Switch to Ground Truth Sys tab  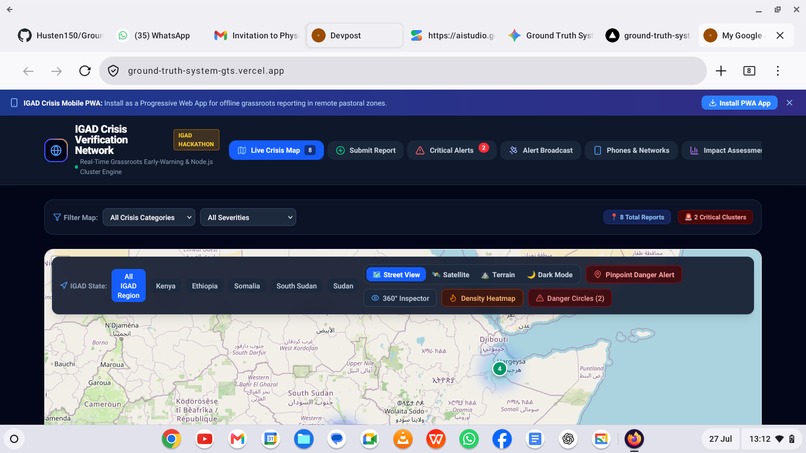tap(550, 35)
